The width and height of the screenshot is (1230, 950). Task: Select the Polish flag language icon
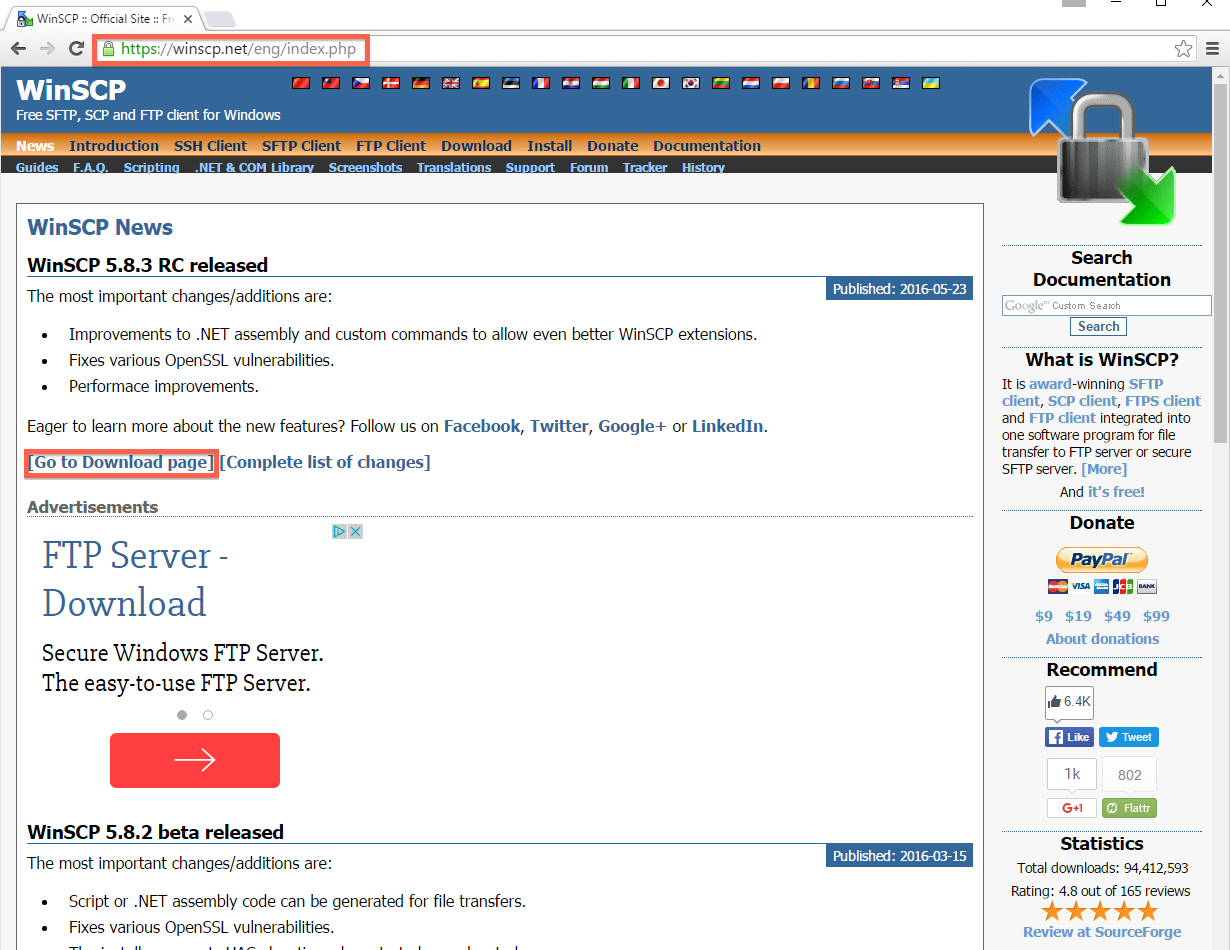(781, 83)
